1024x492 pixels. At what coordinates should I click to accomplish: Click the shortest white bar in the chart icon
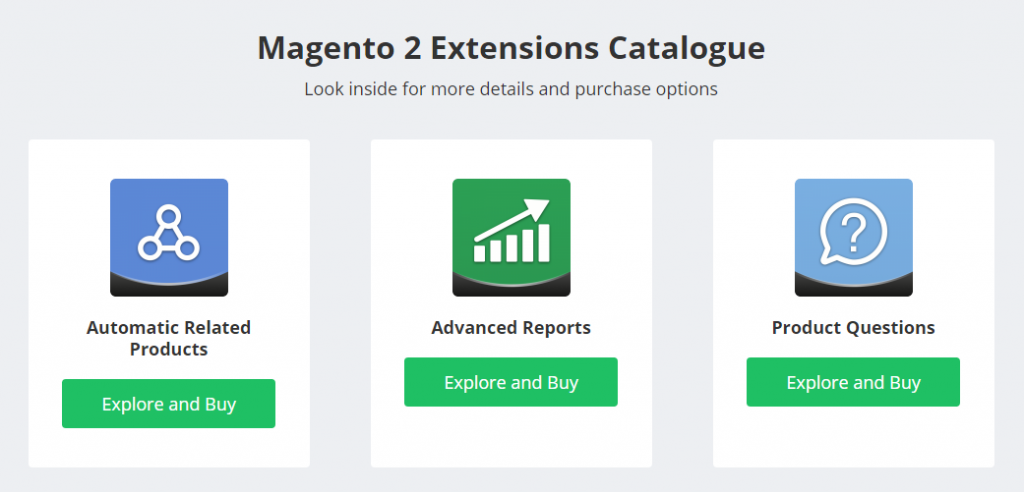[x=480, y=253]
